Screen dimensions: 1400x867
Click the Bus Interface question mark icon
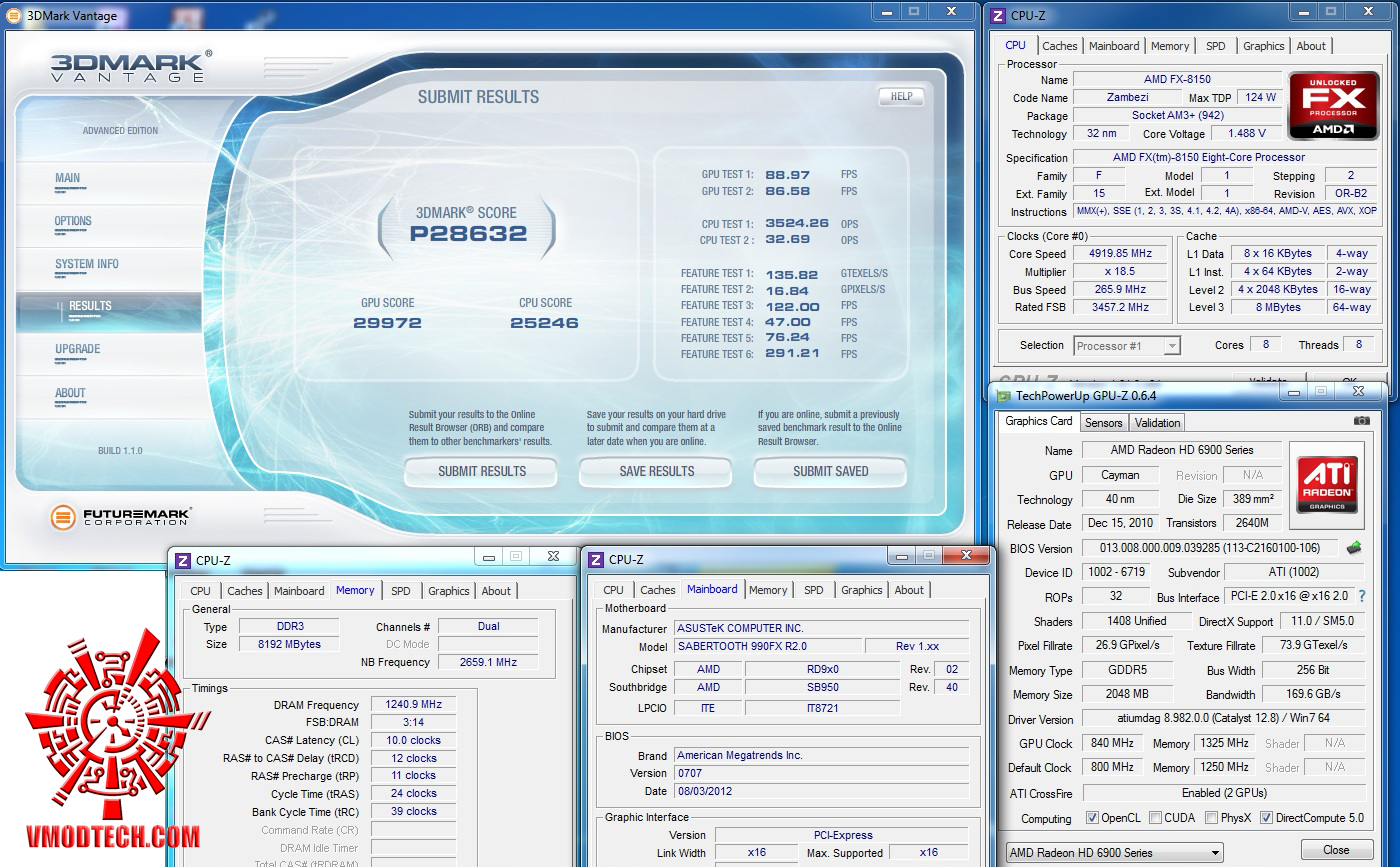[x=1362, y=596]
